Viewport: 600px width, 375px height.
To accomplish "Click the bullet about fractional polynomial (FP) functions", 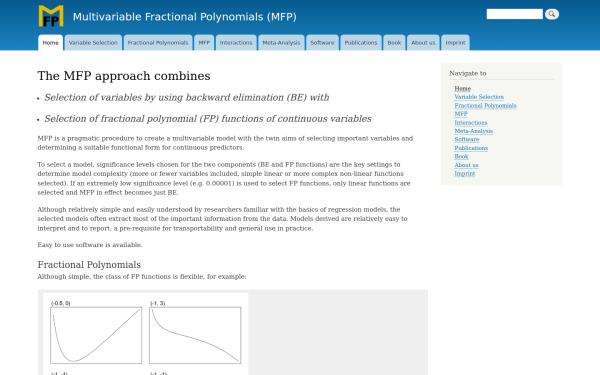I will (x=208, y=119).
